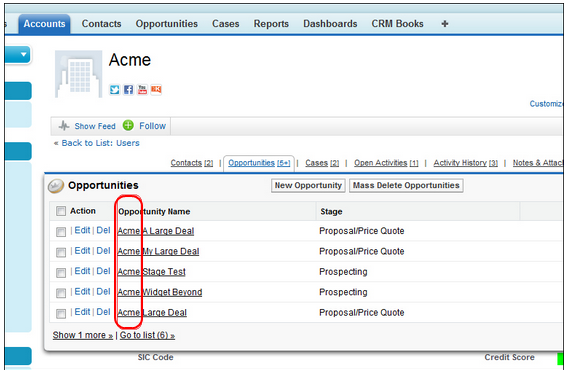The image size is (569, 370).
Task: Open the Dashboards tab
Action: click(x=330, y=24)
